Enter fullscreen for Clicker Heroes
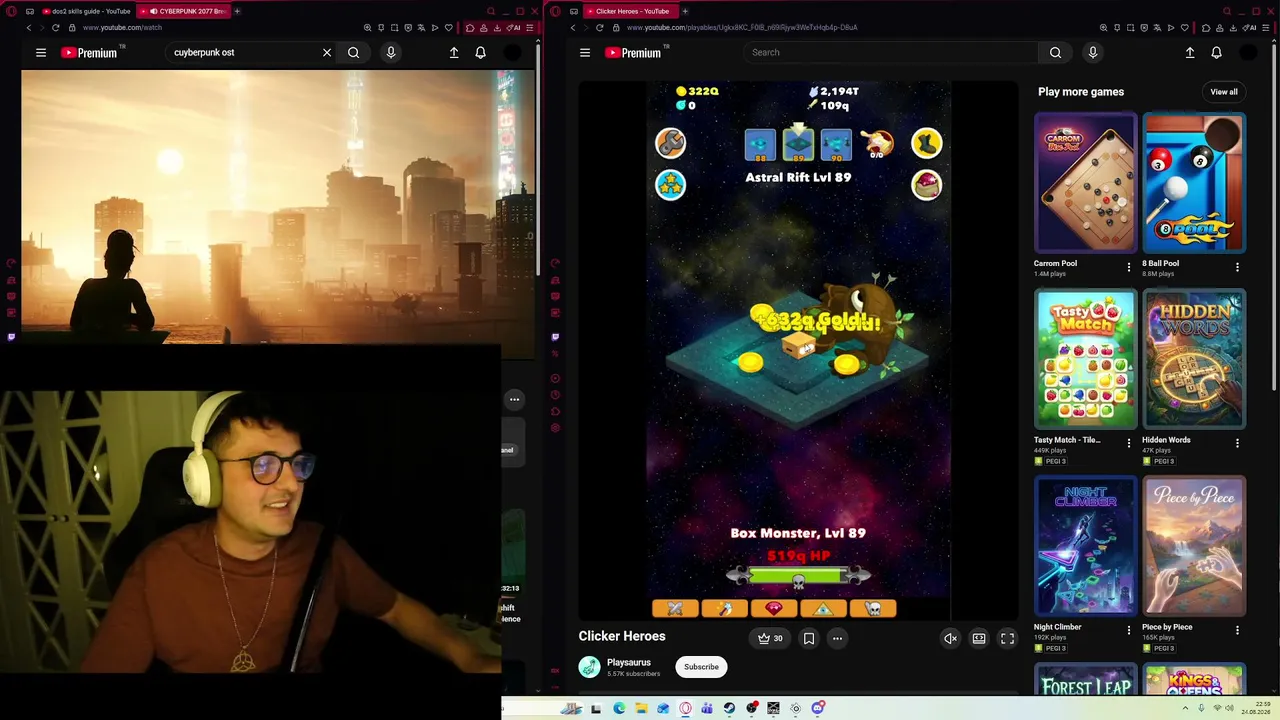1280x720 pixels. tap(1008, 638)
